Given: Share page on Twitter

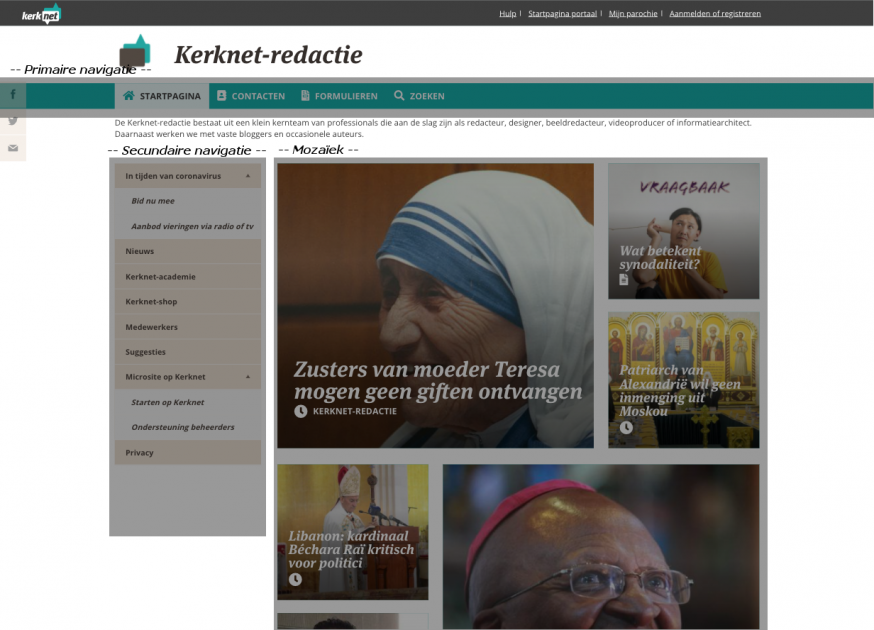Looking at the screenshot, I should click(13, 121).
